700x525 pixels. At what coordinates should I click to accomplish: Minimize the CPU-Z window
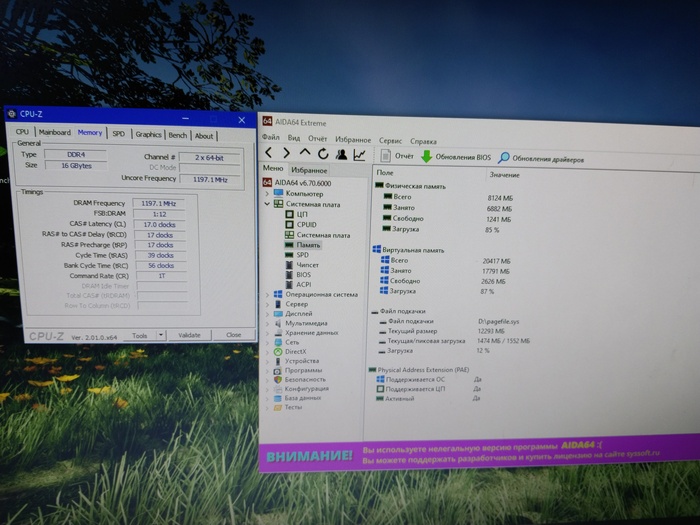point(186,118)
